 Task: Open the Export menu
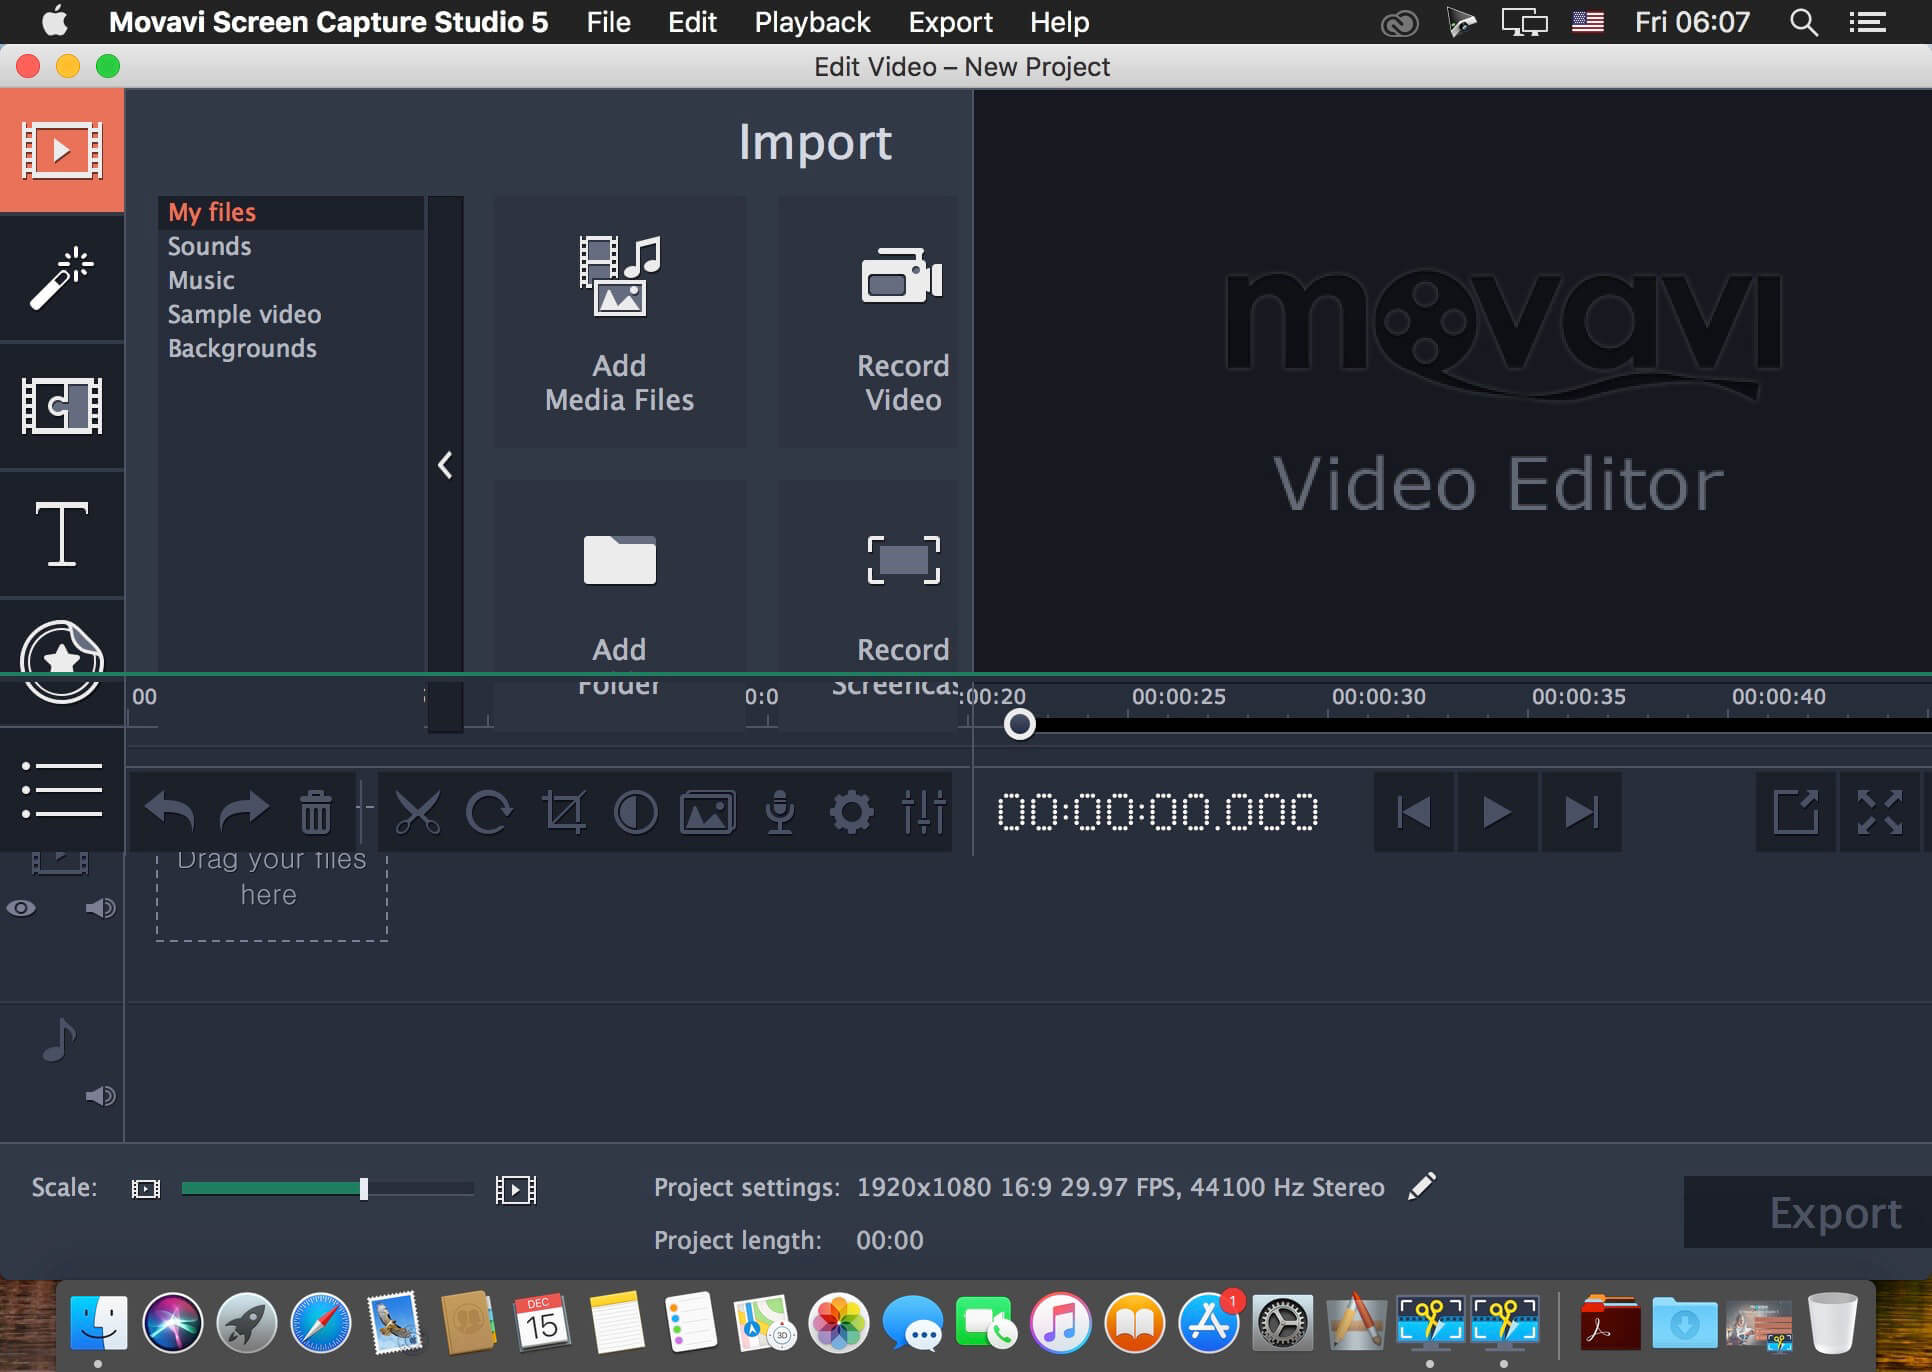pyautogui.click(x=950, y=22)
